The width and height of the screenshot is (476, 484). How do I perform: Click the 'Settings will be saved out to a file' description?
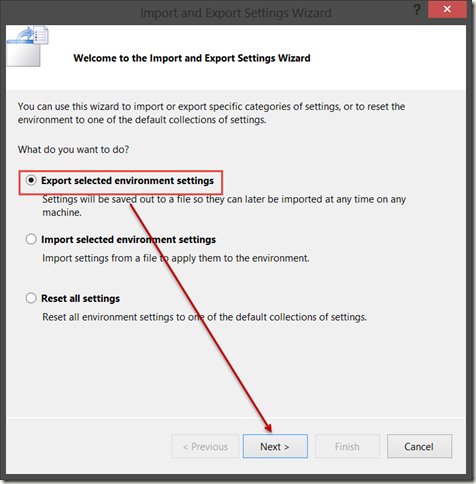[224, 206]
